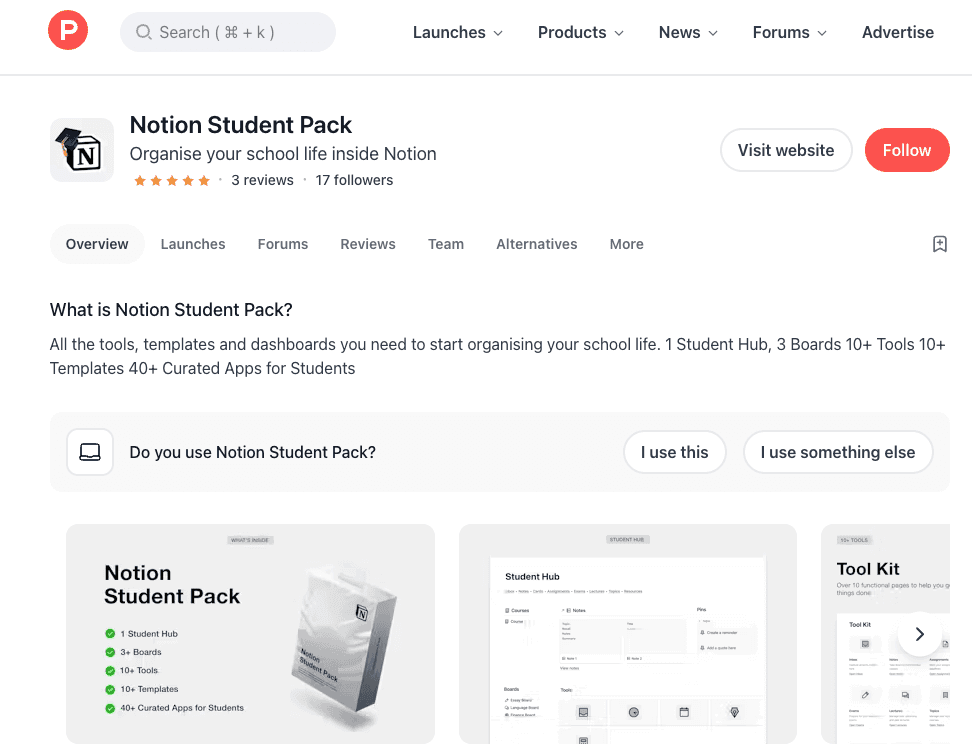This screenshot has height=754, width=972.
Task: Open the More tab menu
Action: [x=626, y=244]
